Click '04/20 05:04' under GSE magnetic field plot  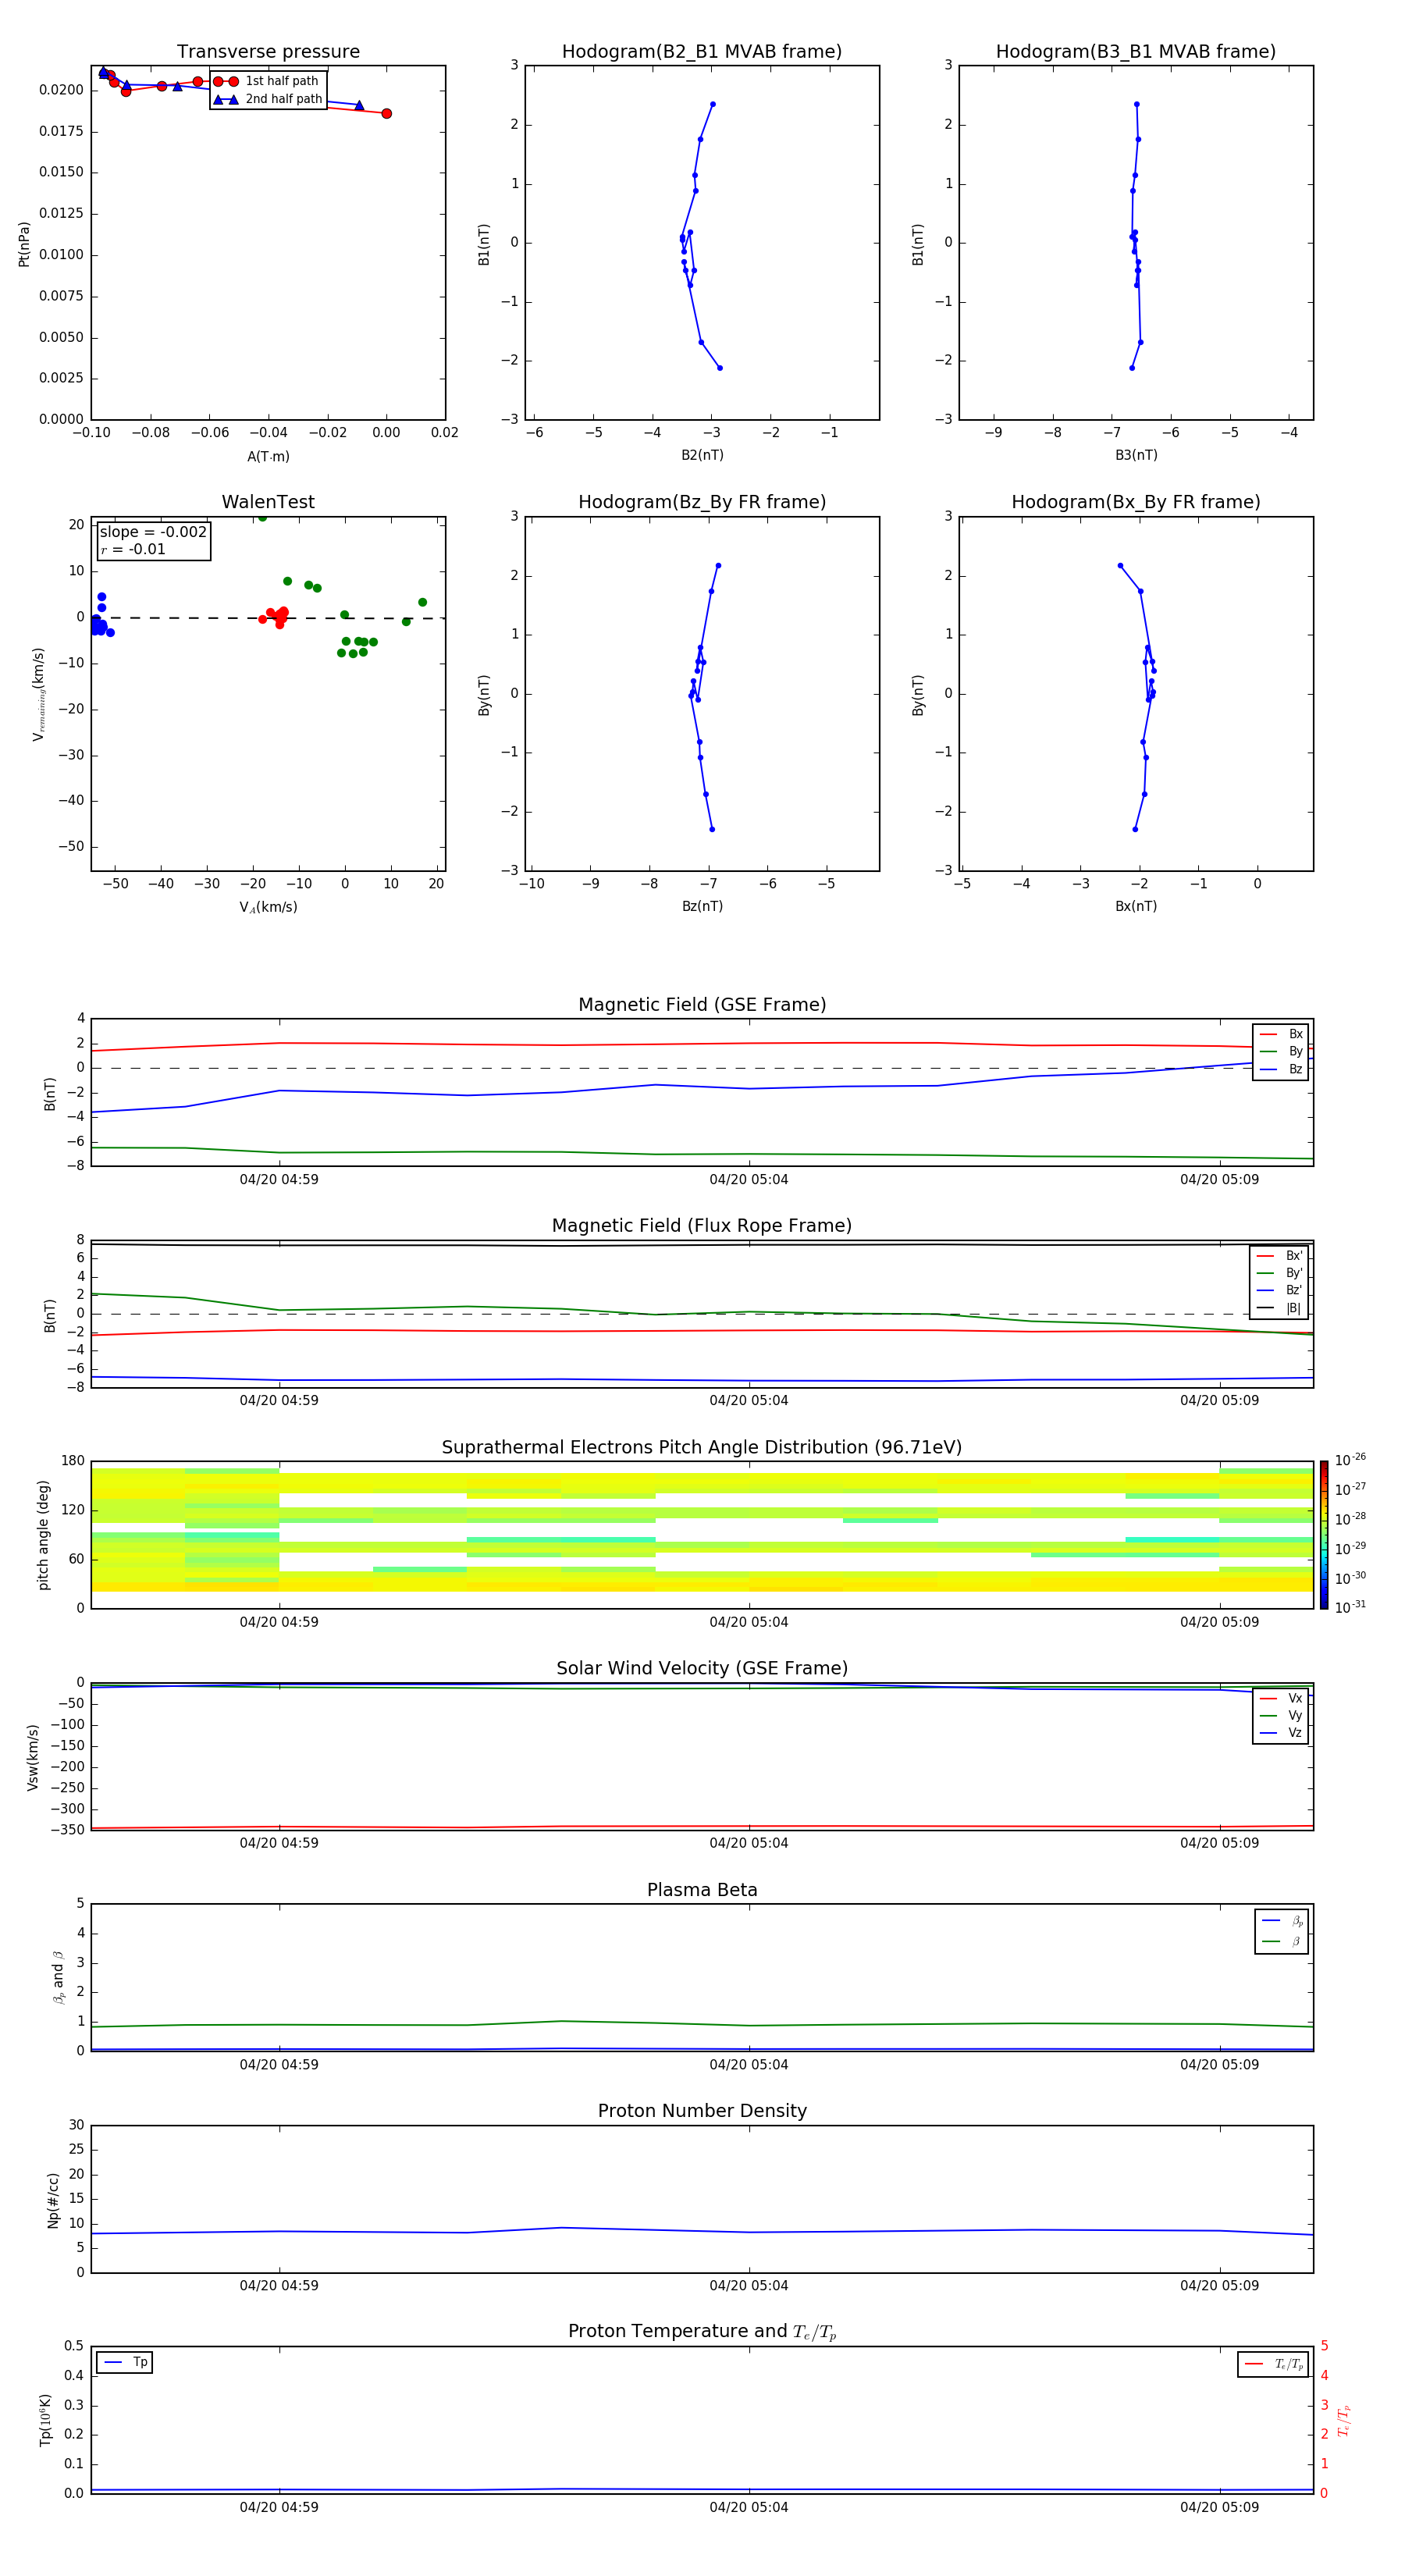coord(749,1180)
